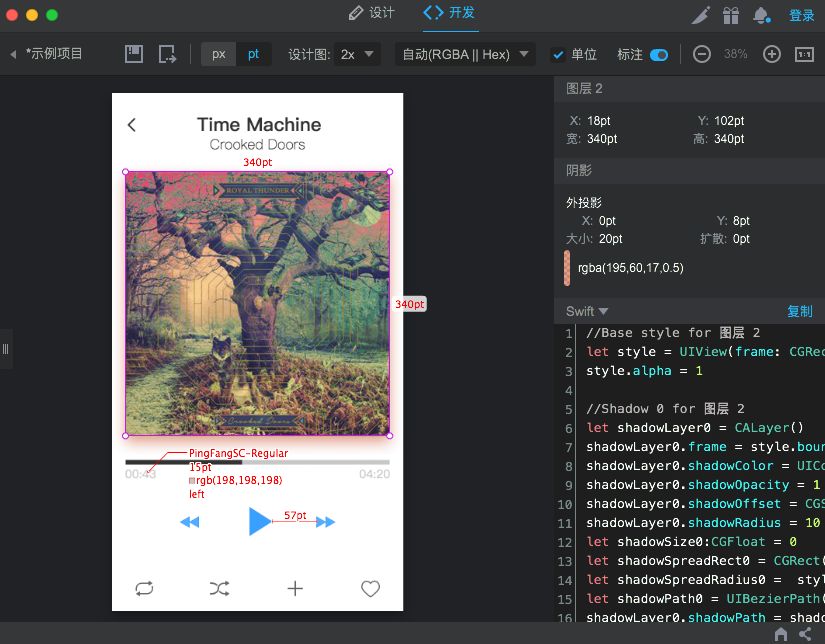Click the 登录 login link
825x644 pixels.
801,15
